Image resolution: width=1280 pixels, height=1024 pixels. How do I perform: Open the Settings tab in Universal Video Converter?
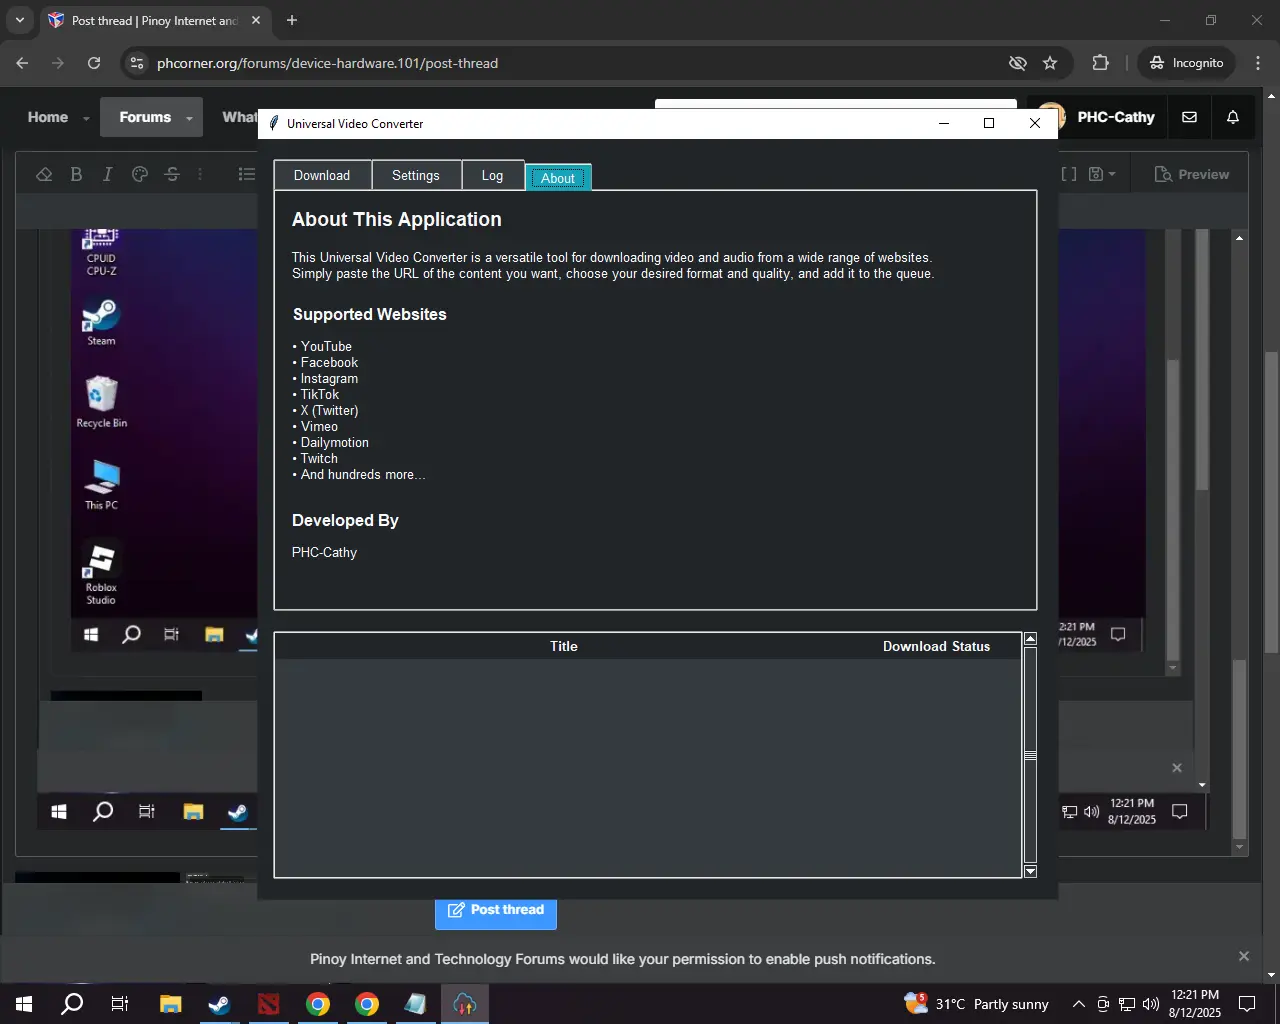416,175
